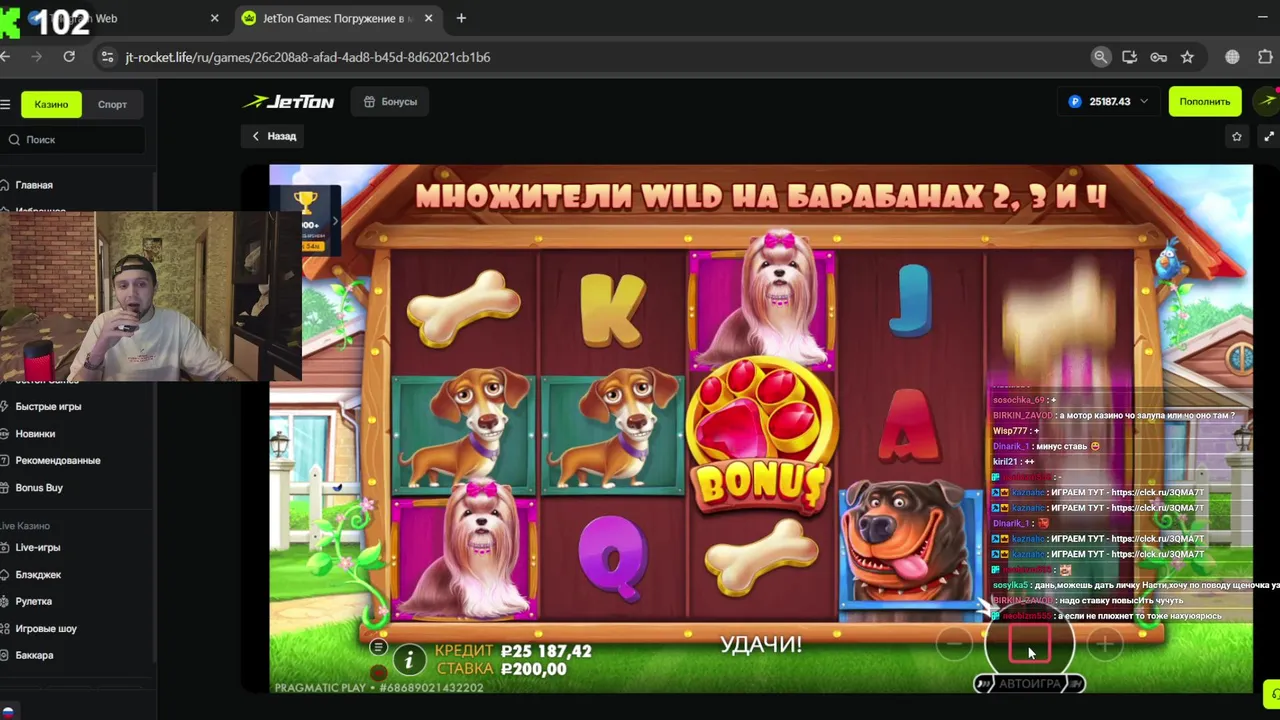This screenshot has width=1280, height=720.
Task: Open the hamburger menu at the top of the sidebar
Action: pyautogui.click(x=5, y=104)
